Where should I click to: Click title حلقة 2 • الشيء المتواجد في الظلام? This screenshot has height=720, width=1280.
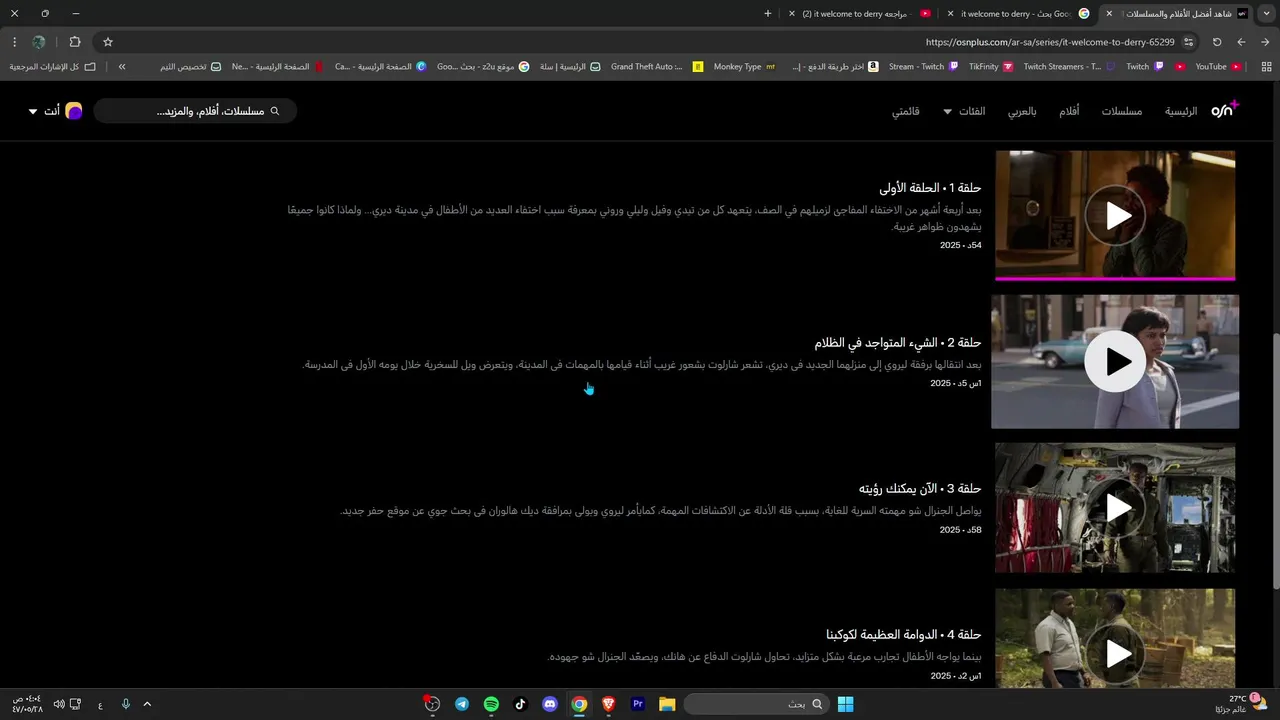tap(898, 343)
